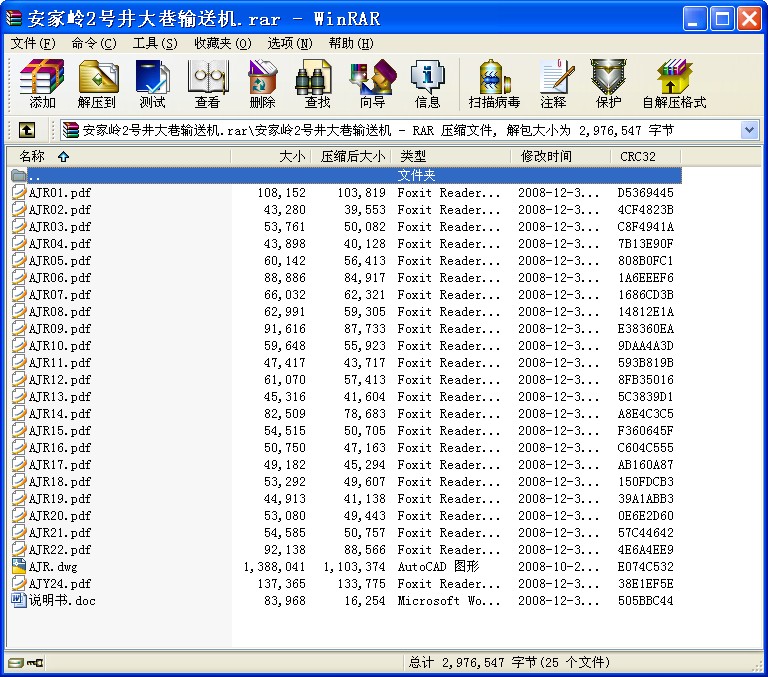Open the 工具(S) menu
Viewport: 768px width, 677px height.
point(155,44)
